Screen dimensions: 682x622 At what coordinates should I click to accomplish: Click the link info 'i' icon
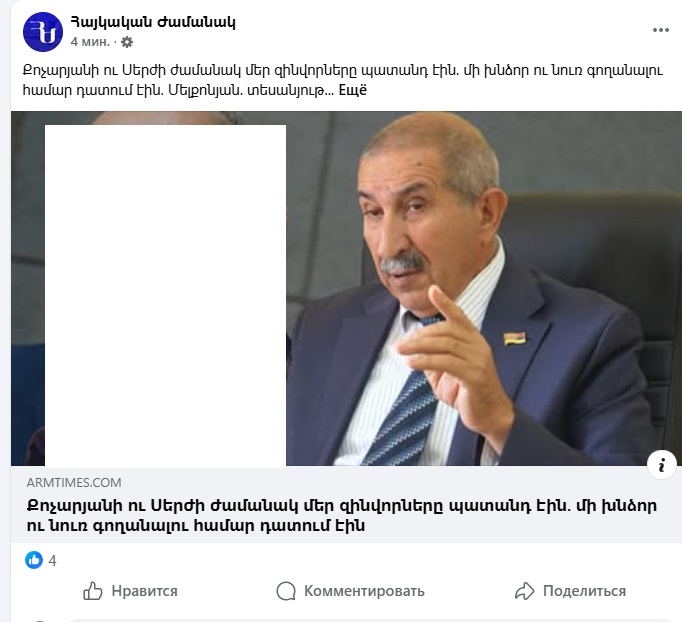(662, 465)
